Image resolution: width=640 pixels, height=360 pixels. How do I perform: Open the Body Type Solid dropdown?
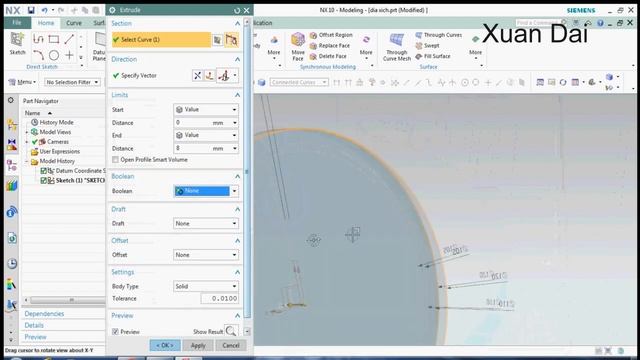click(x=206, y=287)
